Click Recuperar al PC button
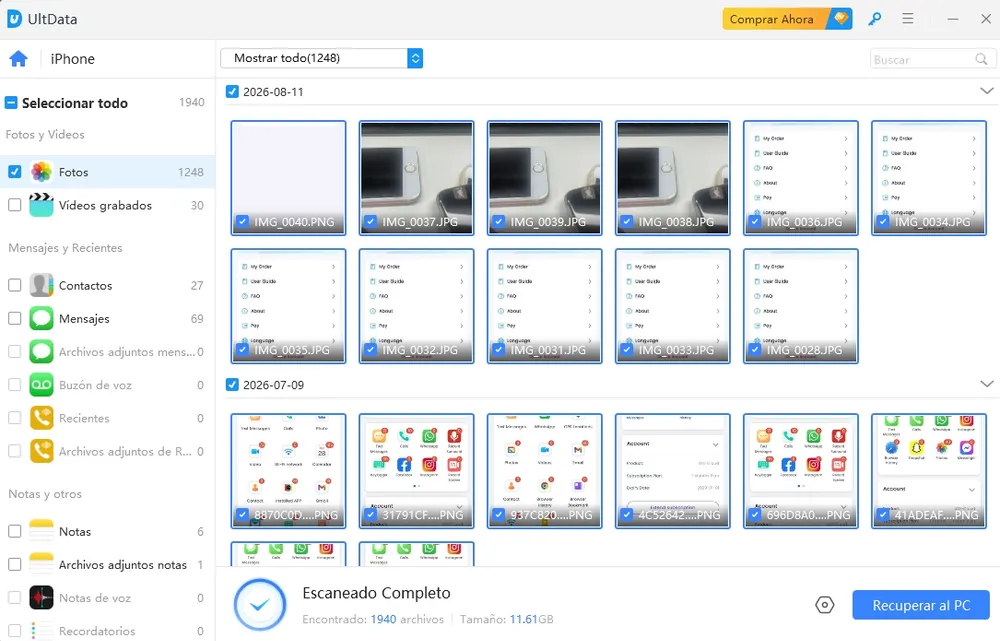The height and width of the screenshot is (641, 1000). coord(921,605)
